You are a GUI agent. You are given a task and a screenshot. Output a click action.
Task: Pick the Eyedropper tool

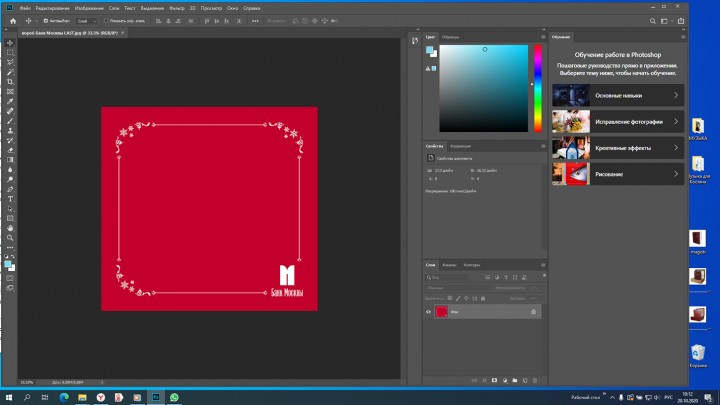click(10, 101)
